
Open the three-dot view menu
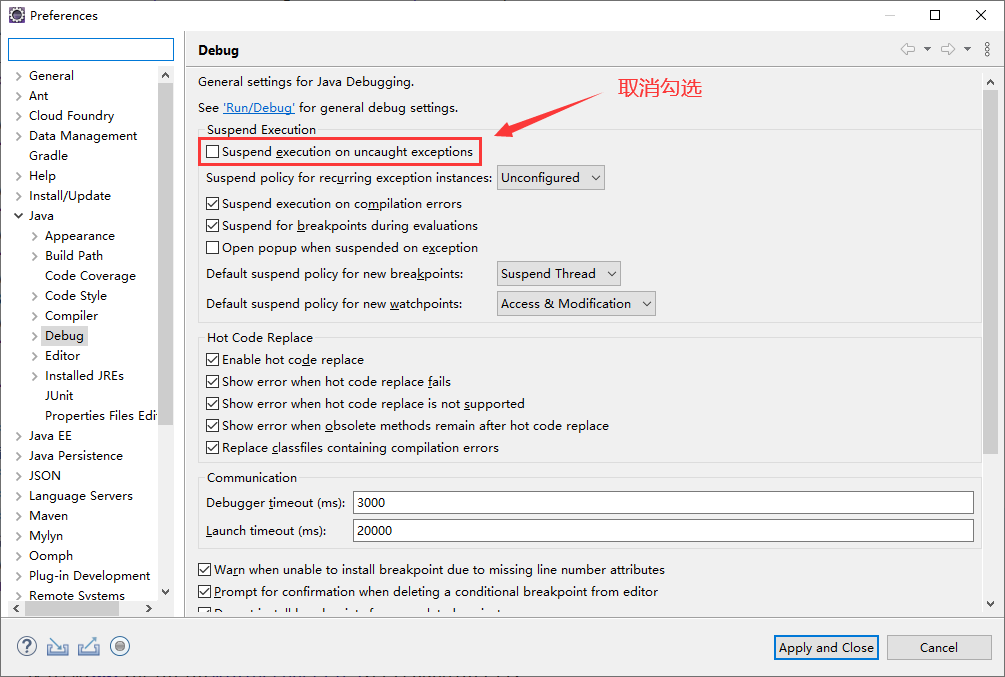click(x=987, y=49)
